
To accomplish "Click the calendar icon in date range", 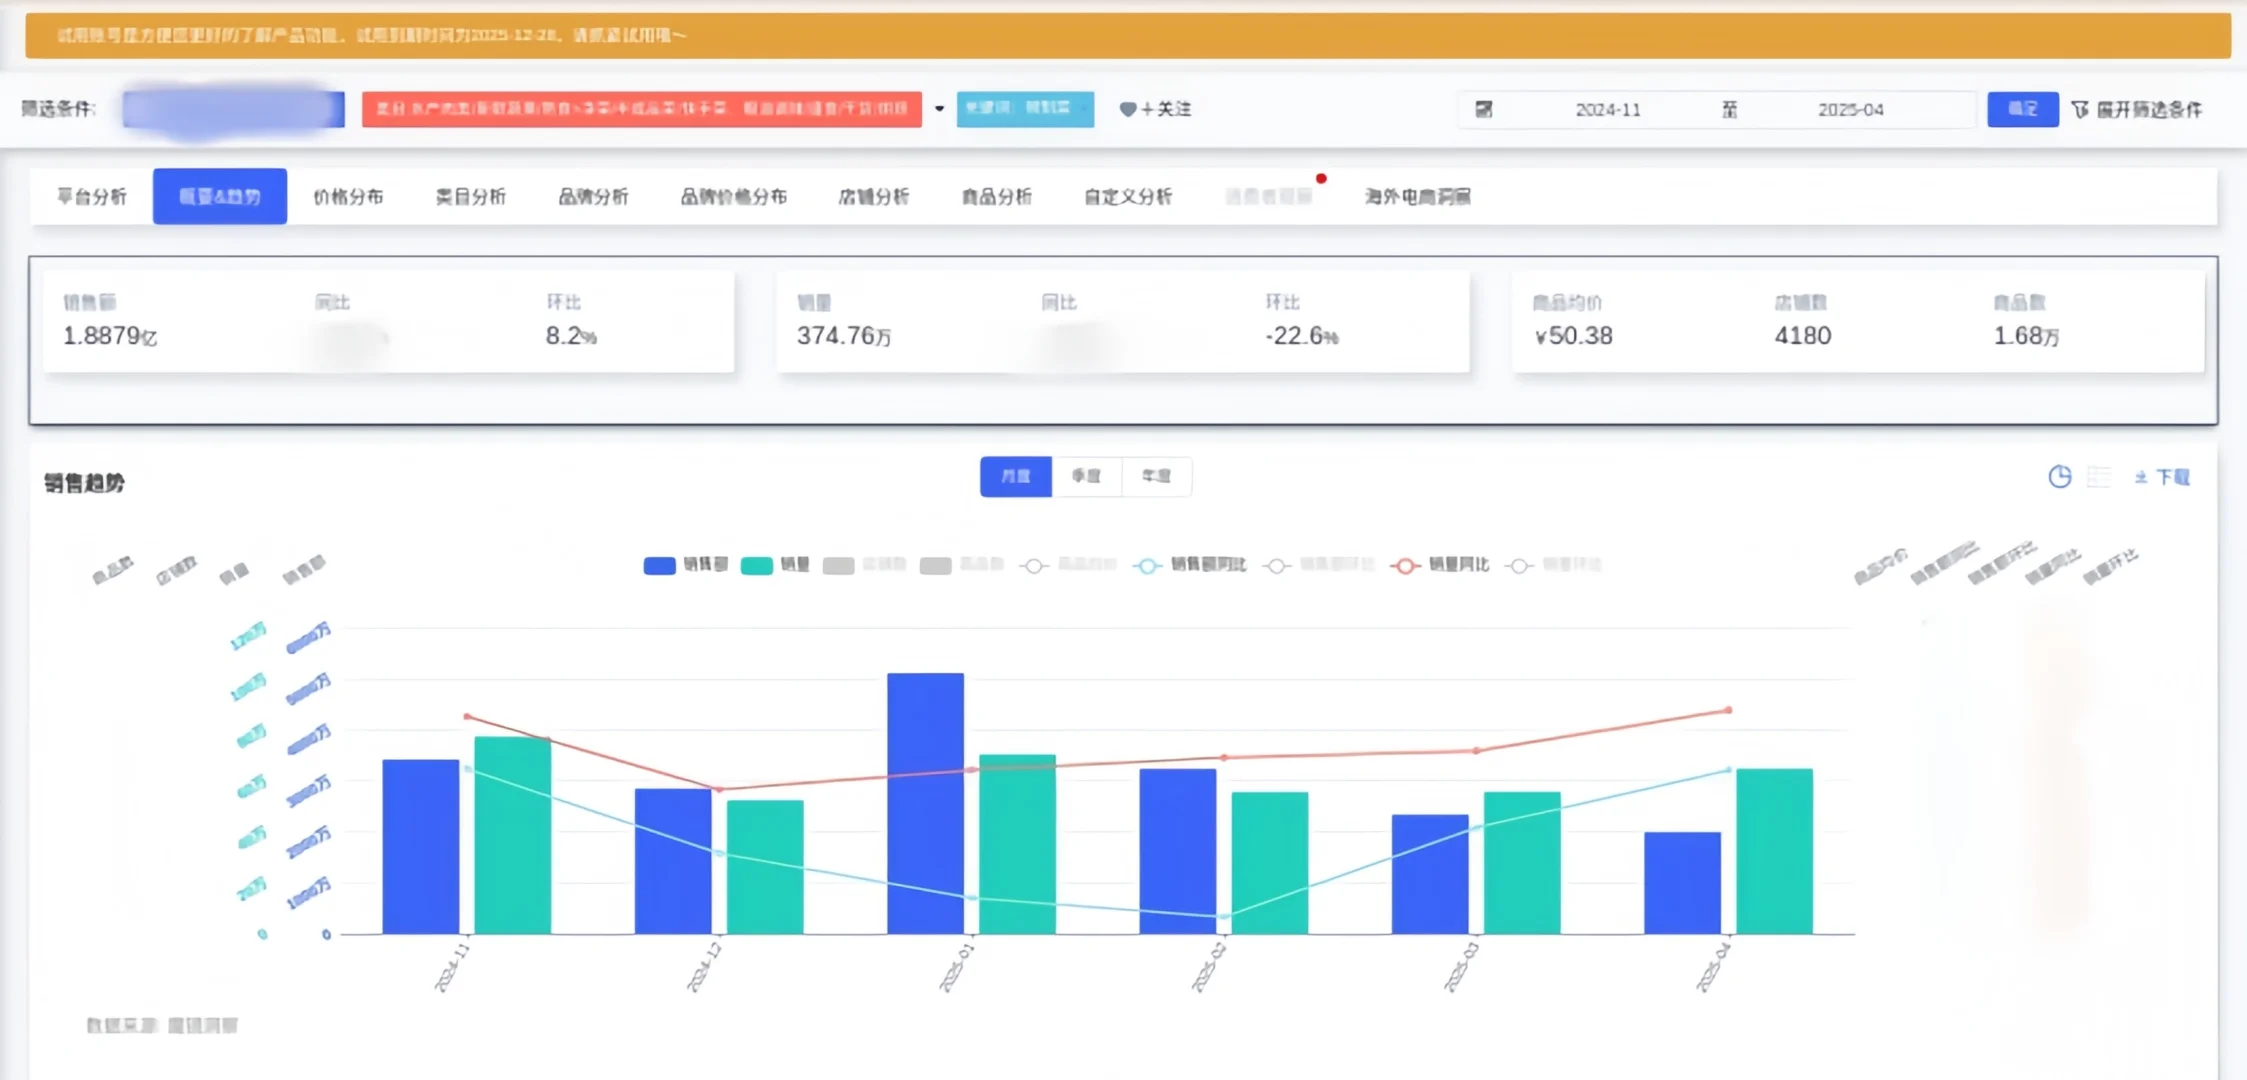I will pyautogui.click(x=1484, y=109).
